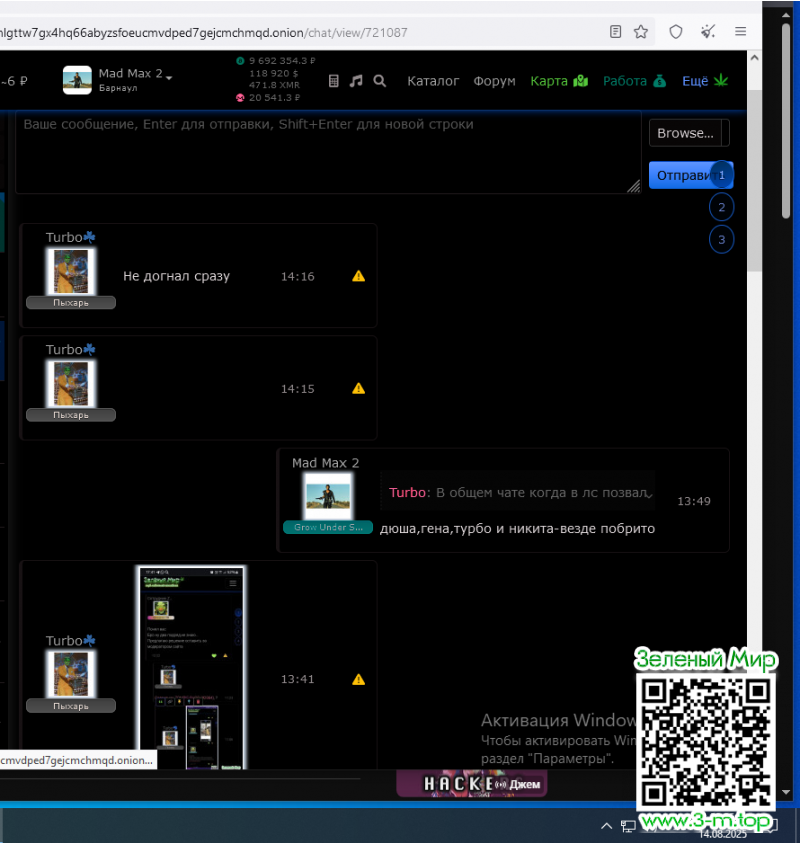Show hidden icons in the system tray
This screenshot has width=800, height=843.
point(606,826)
